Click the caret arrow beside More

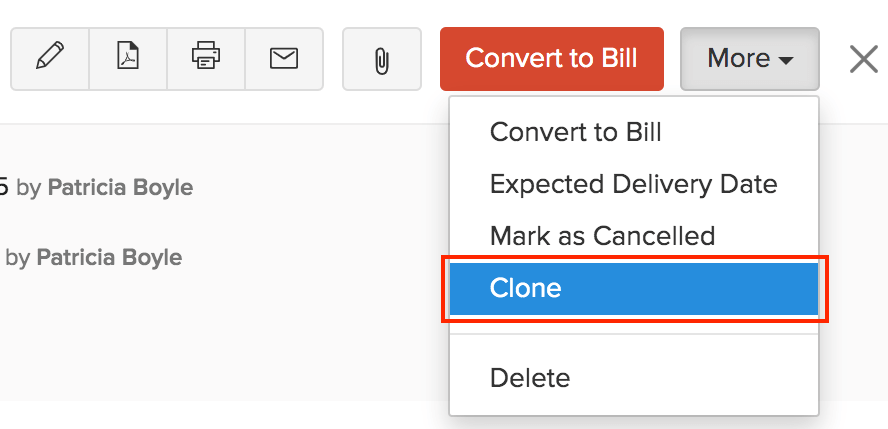(x=786, y=61)
